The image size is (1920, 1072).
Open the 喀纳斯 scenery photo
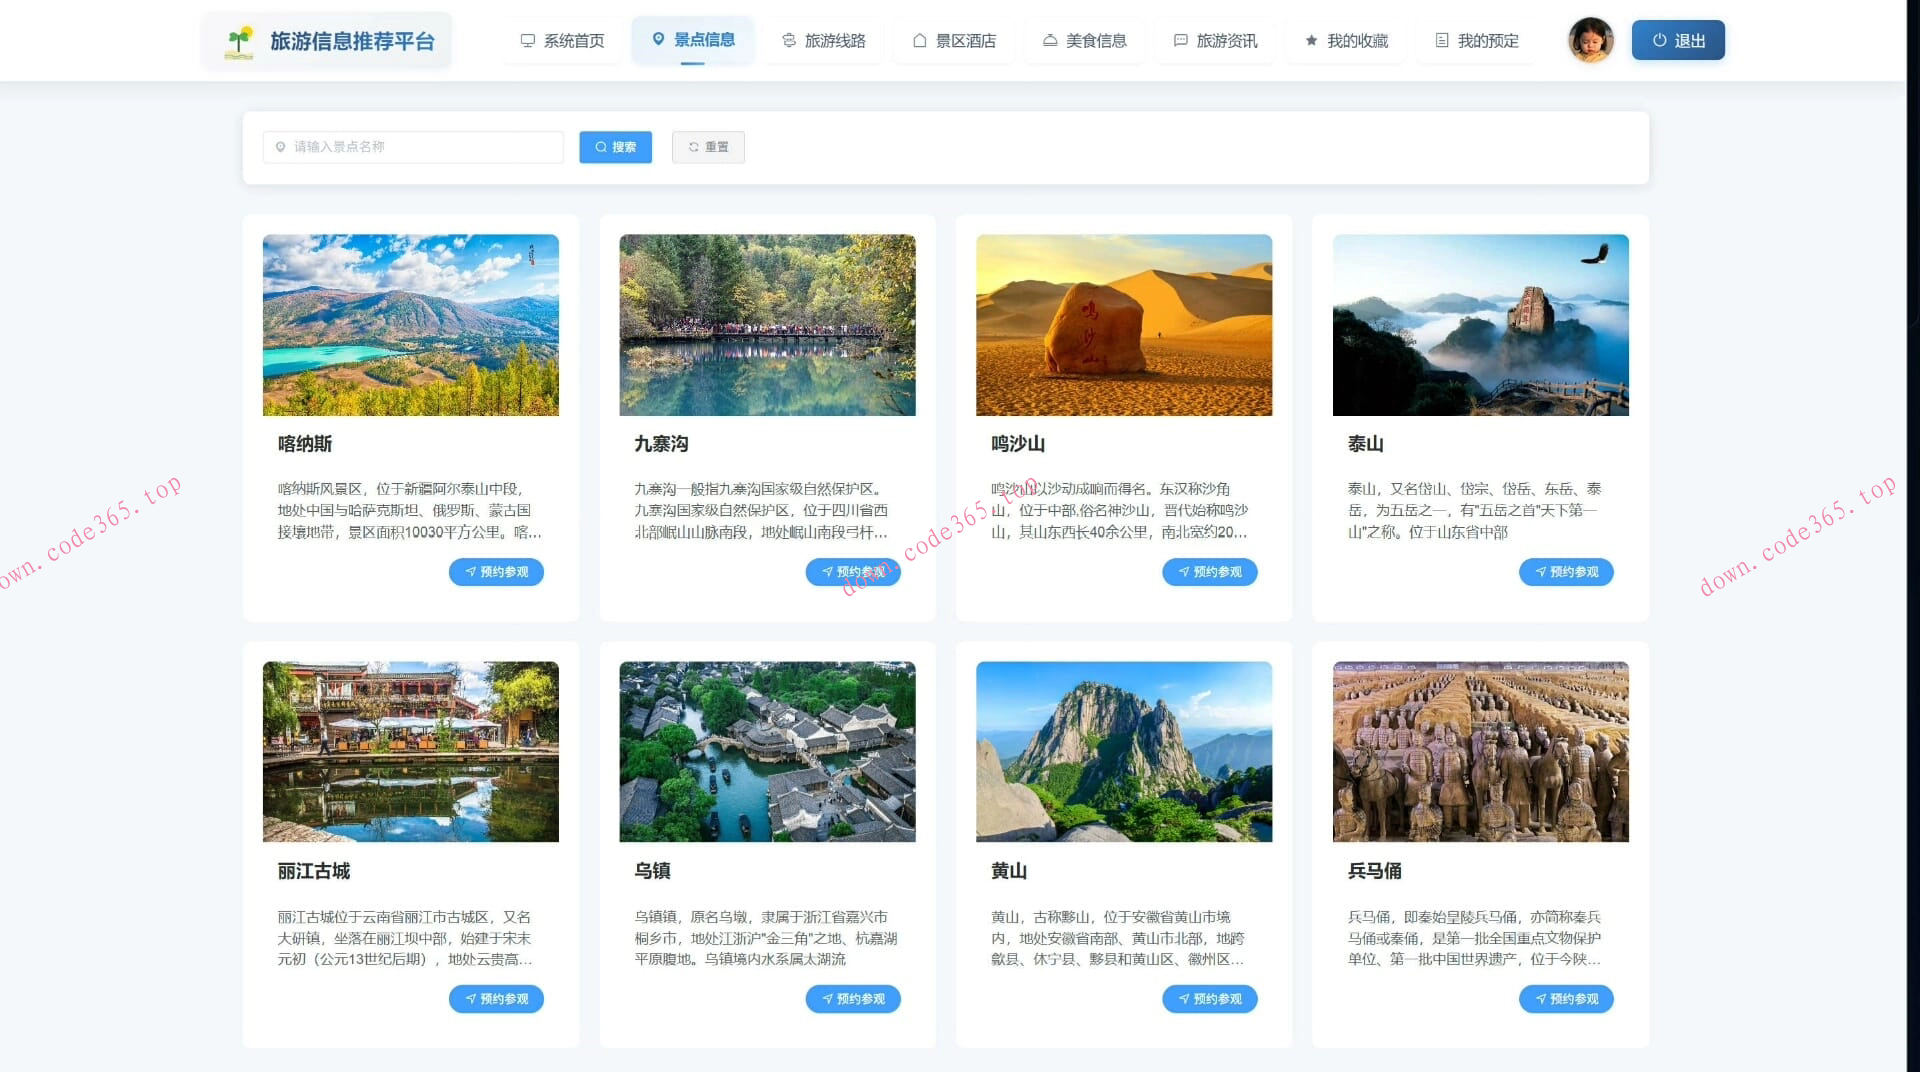point(411,325)
